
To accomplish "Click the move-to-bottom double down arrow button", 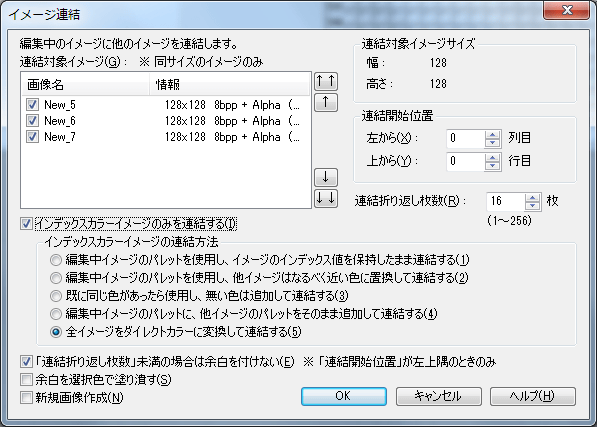I will click(326, 198).
